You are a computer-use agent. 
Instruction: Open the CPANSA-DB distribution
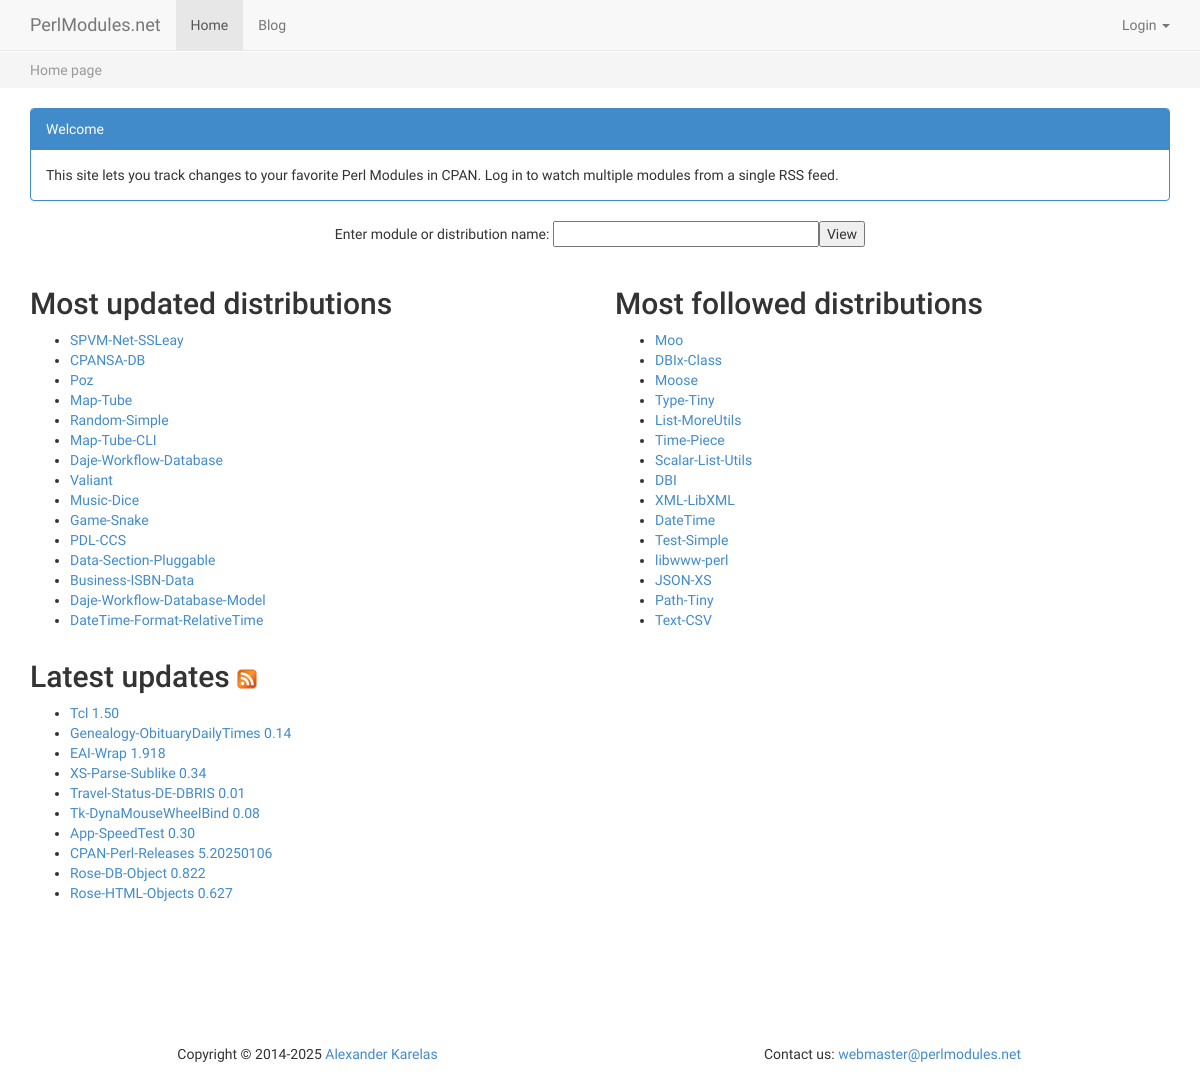tap(107, 360)
